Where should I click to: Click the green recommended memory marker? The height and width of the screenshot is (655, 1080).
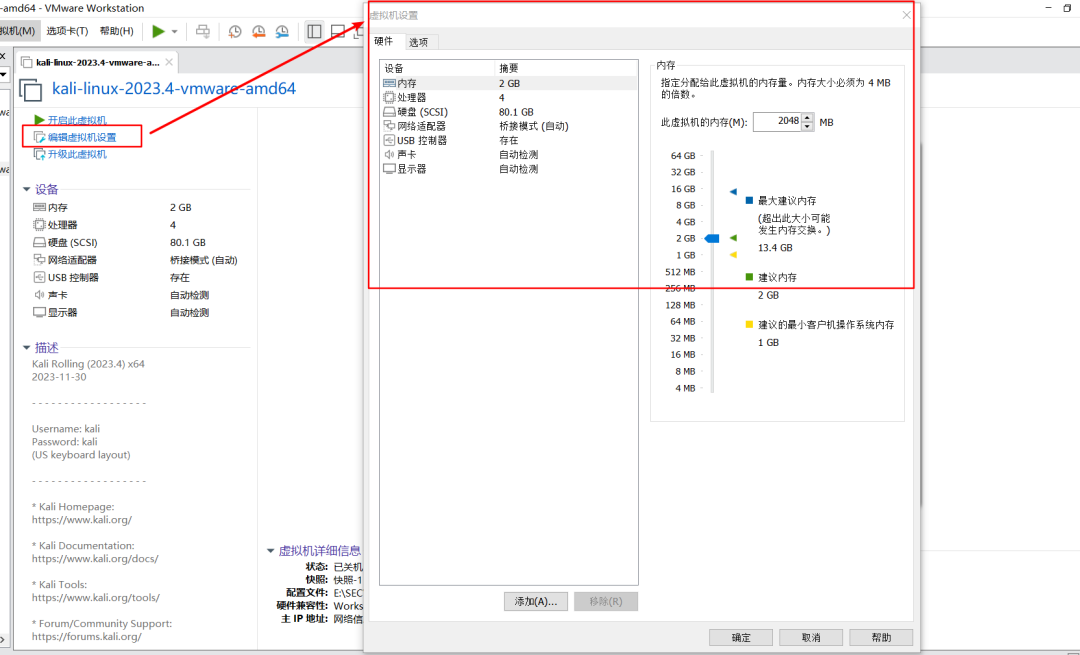coord(733,238)
